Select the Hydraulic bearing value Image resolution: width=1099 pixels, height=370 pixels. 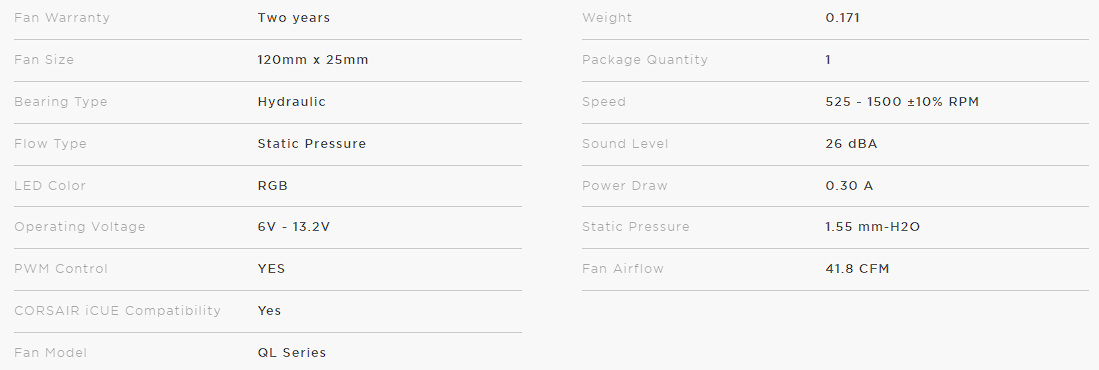tap(292, 102)
